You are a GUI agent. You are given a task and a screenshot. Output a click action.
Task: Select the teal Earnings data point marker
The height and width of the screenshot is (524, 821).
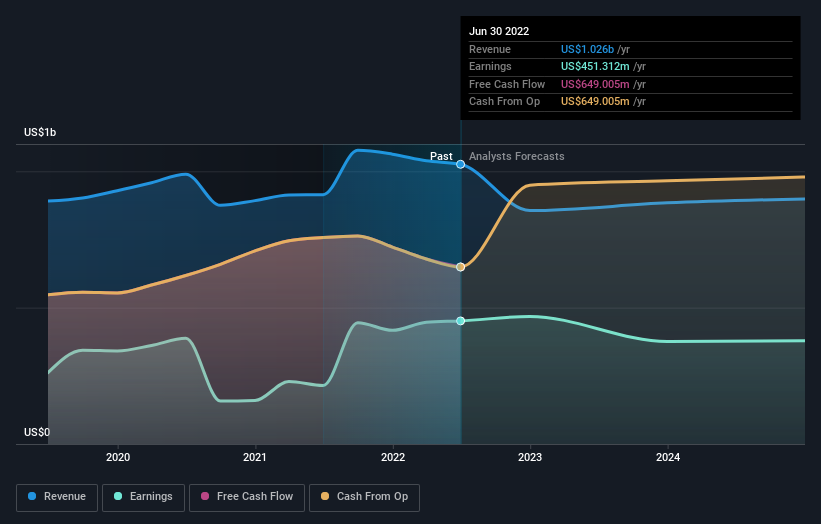460,321
